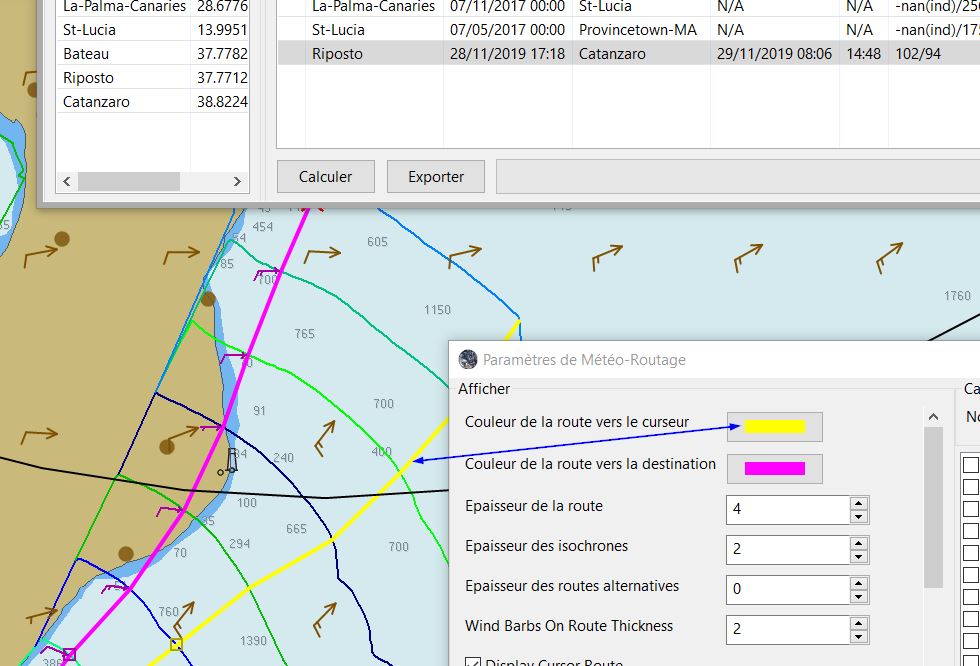Toggle the Display Cursor Route checkbox
Viewport: 980px width, 666px height.
pos(474,662)
